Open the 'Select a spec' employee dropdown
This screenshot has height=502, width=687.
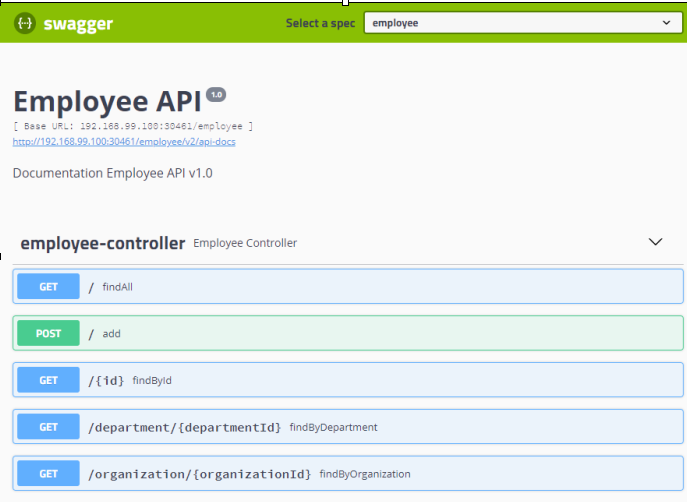tap(523, 23)
